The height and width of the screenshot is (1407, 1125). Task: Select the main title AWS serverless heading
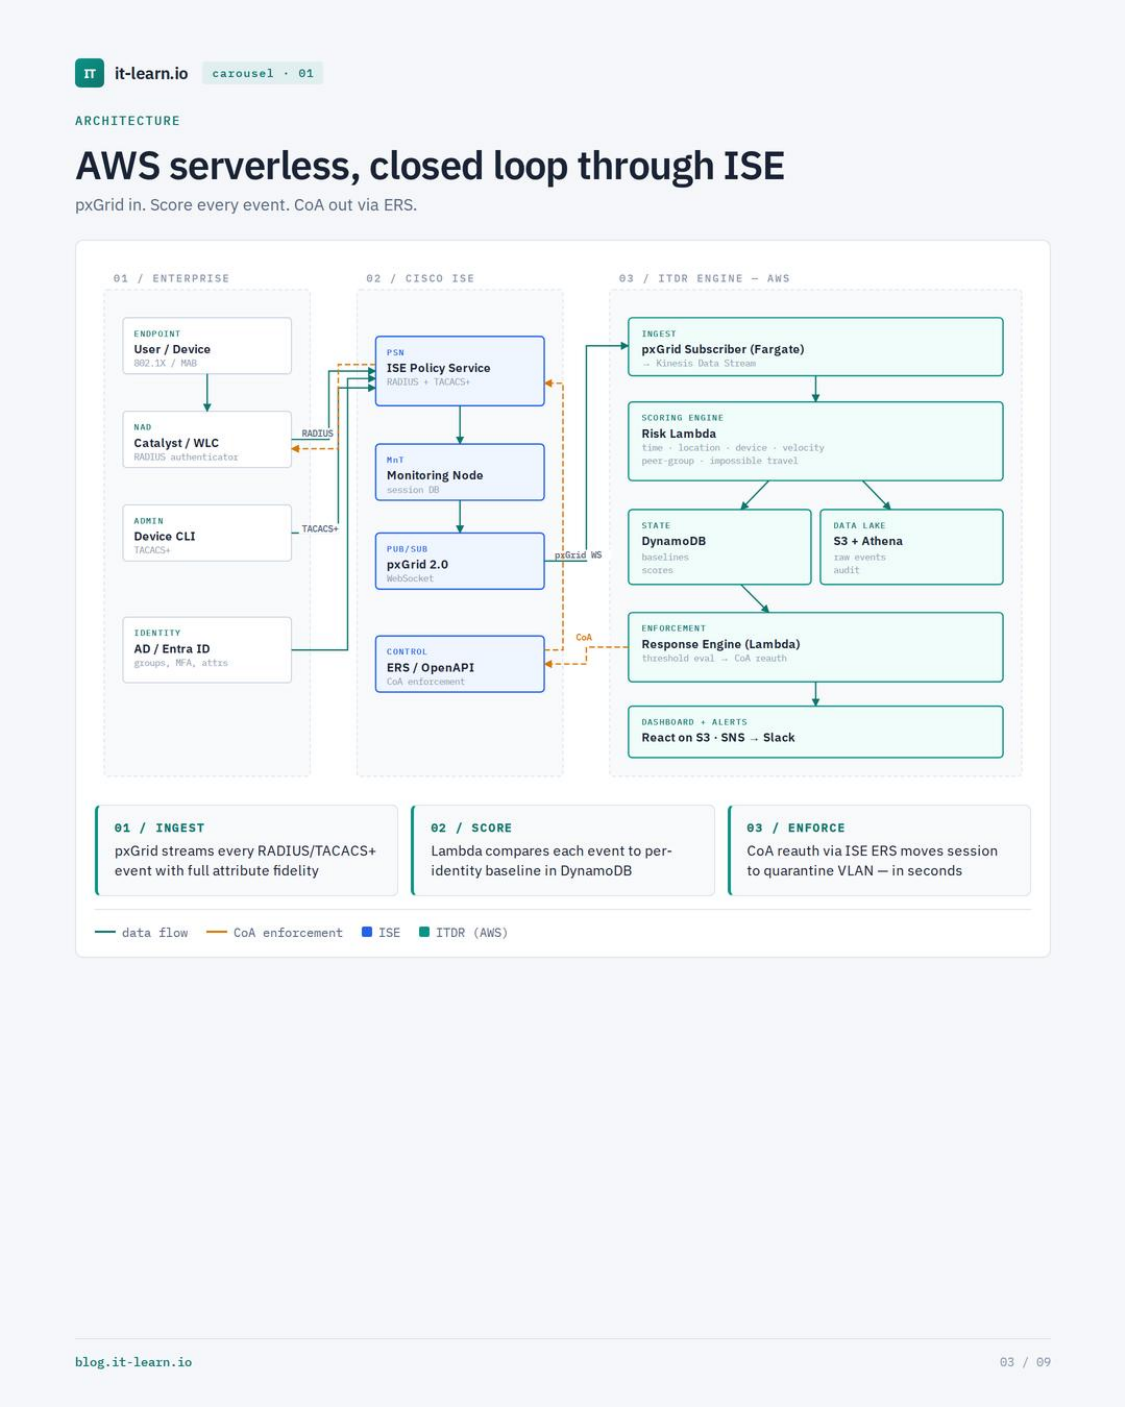click(x=430, y=166)
